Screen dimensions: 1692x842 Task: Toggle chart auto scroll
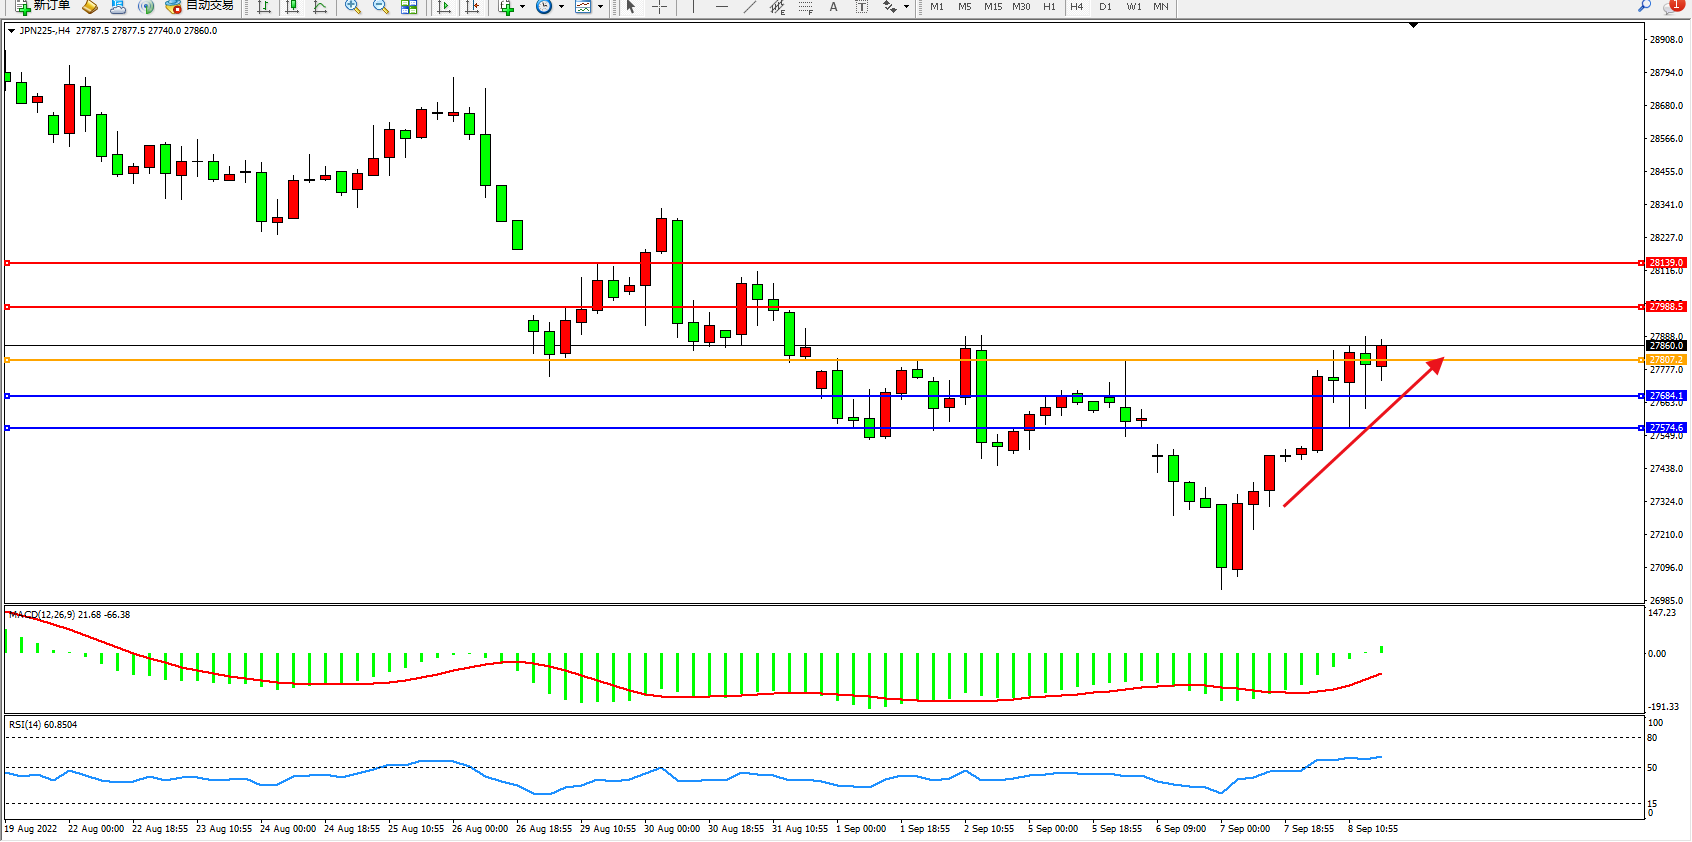coord(445,7)
